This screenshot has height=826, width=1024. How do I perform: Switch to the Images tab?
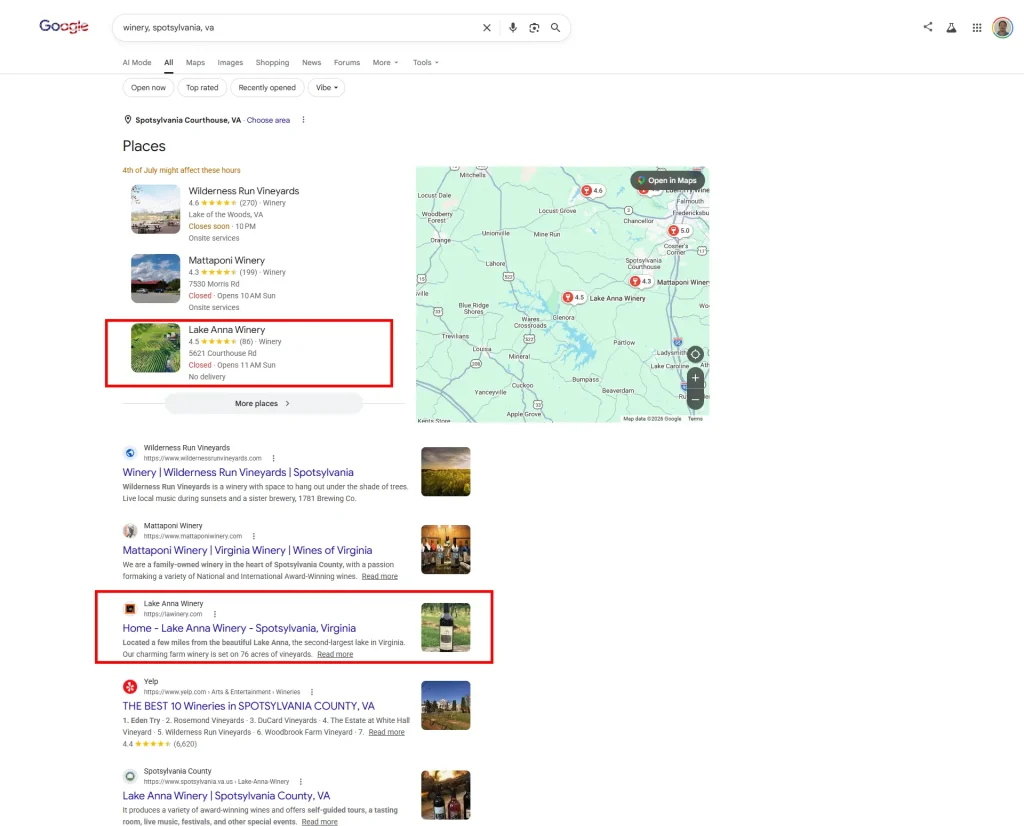[230, 63]
